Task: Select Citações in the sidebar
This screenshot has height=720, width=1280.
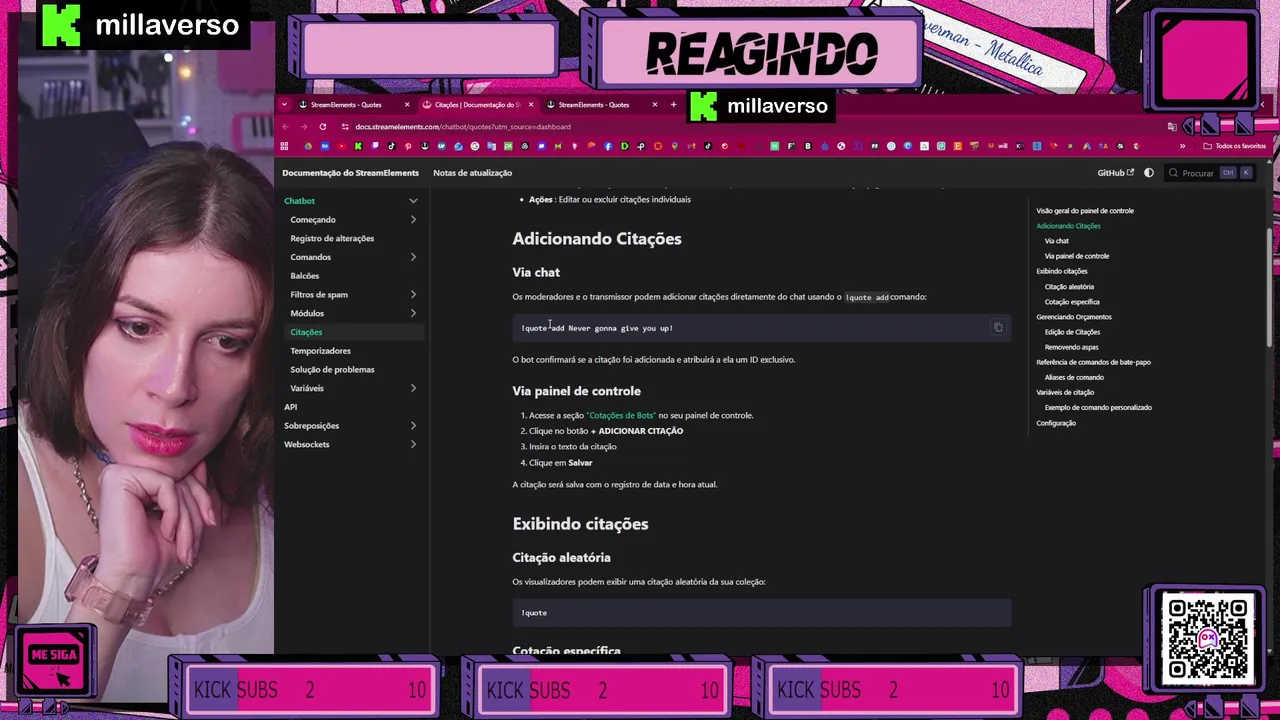Action: click(x=306, y=332)
